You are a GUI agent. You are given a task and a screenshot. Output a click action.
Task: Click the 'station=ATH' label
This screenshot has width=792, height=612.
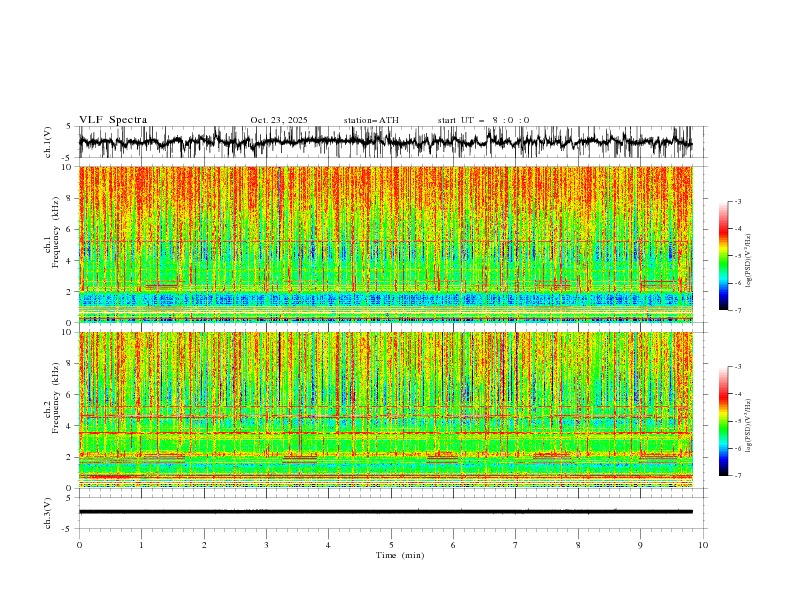(x=371, y=120)
